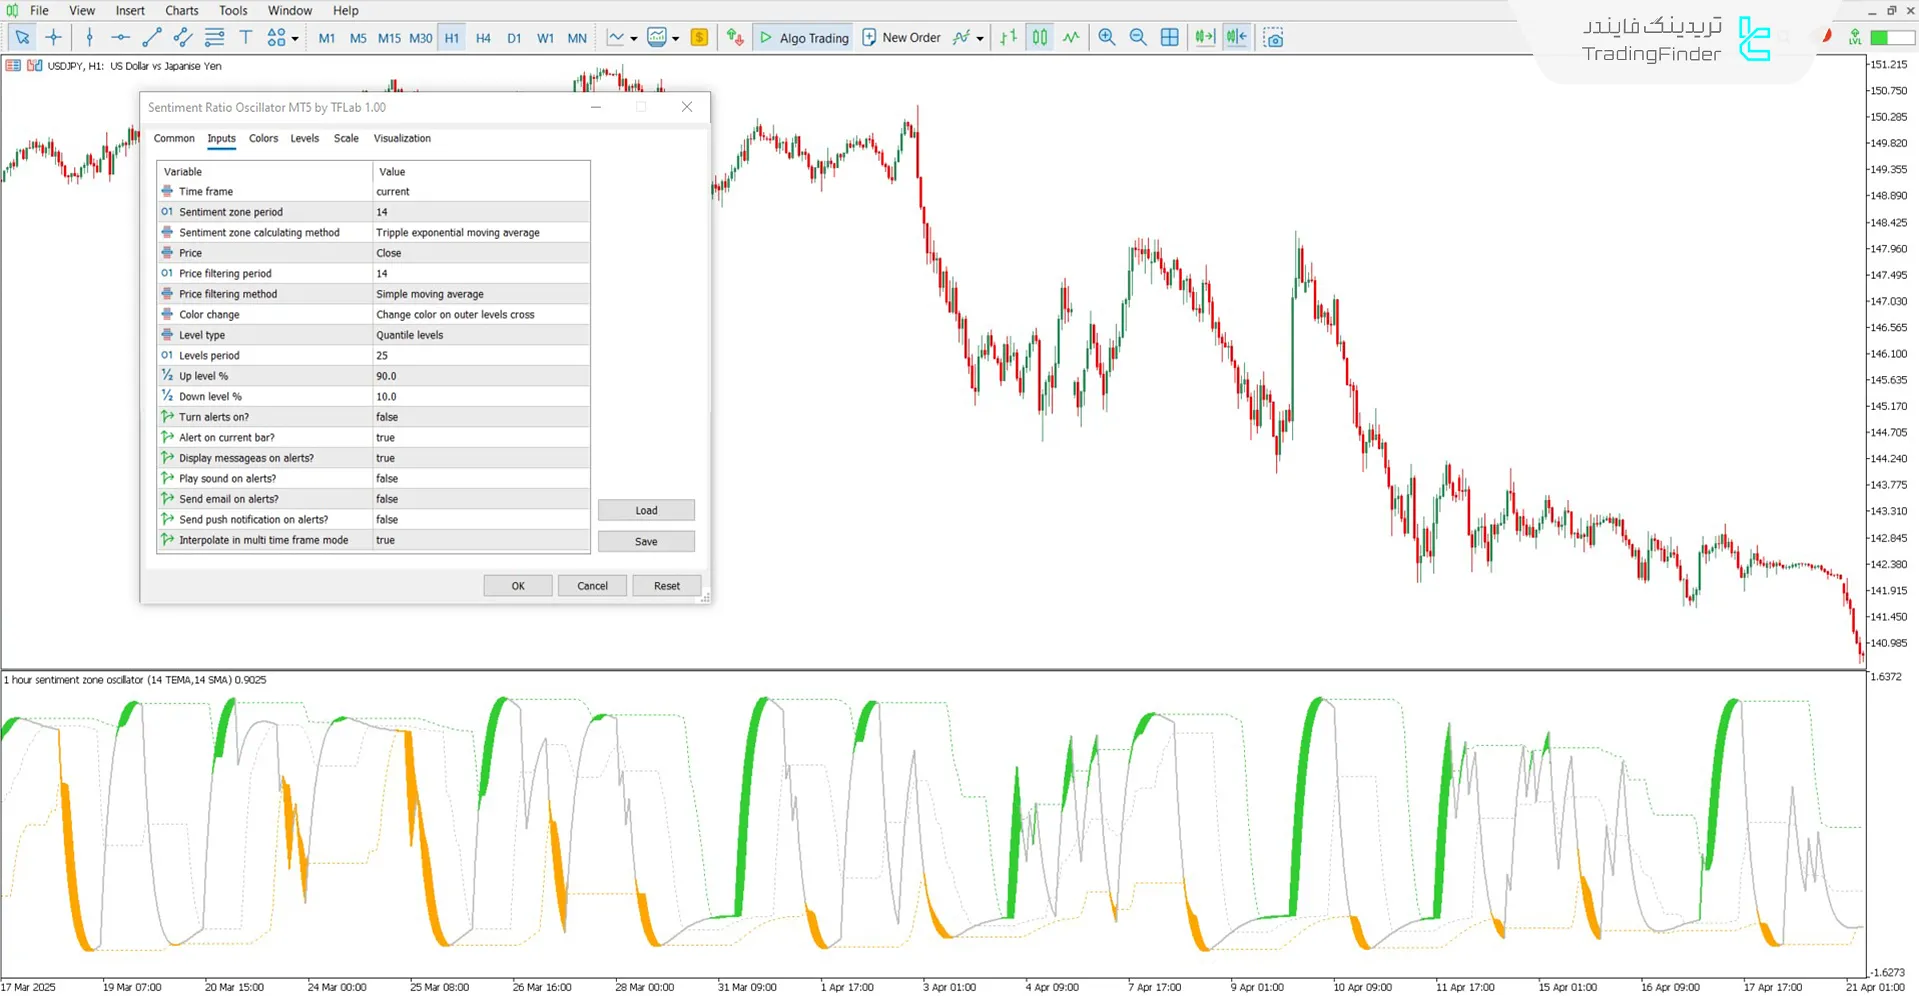Viewport: 1919px width, 996px height.
Task: Click the OK button in dialog
Action: click(x=517, y=586)
